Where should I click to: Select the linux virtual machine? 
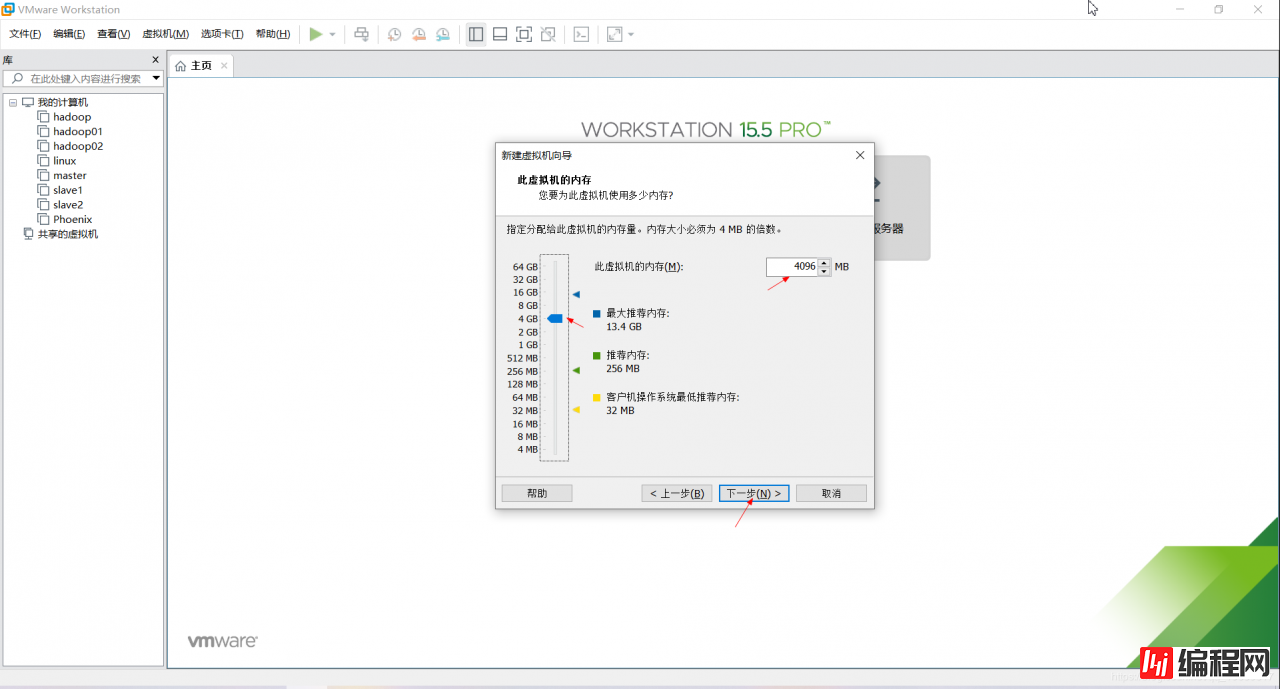65,160
